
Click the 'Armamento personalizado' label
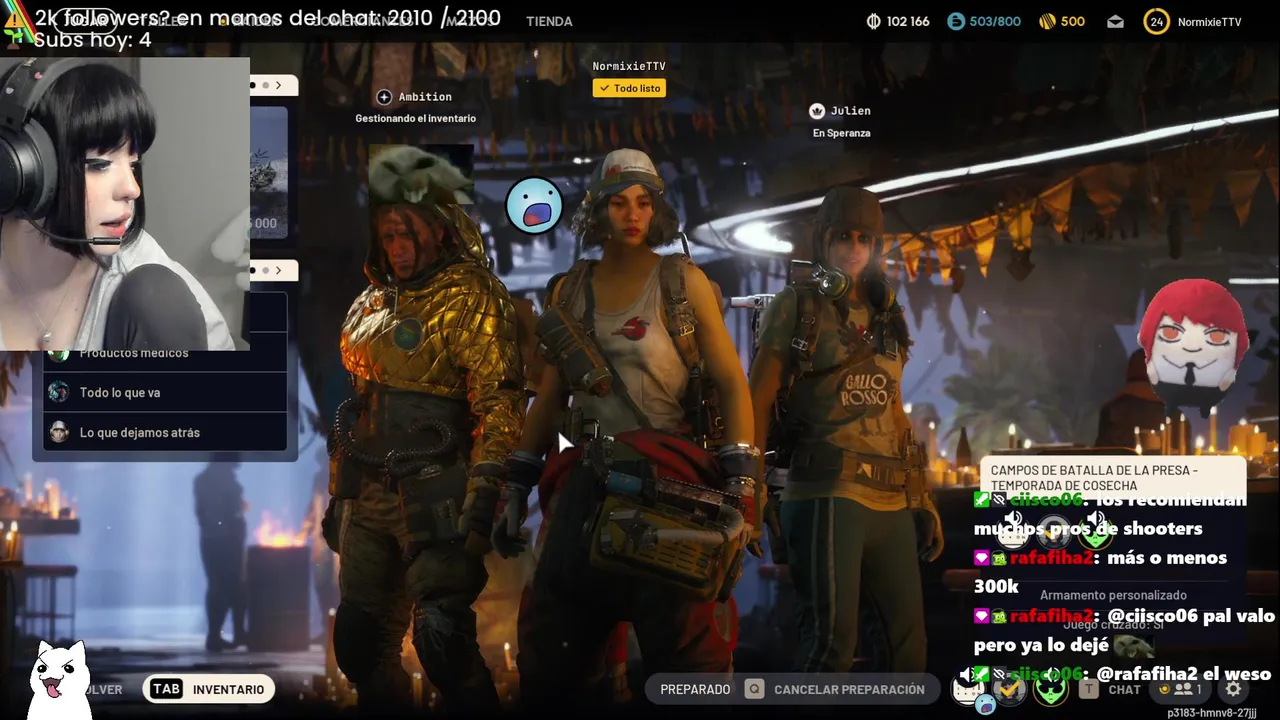[x=1113, y=595]
